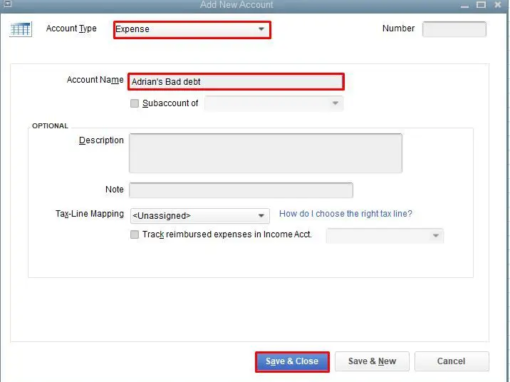Close the Add New Account window
The image size is (510, 382).
tap(498, 5)
